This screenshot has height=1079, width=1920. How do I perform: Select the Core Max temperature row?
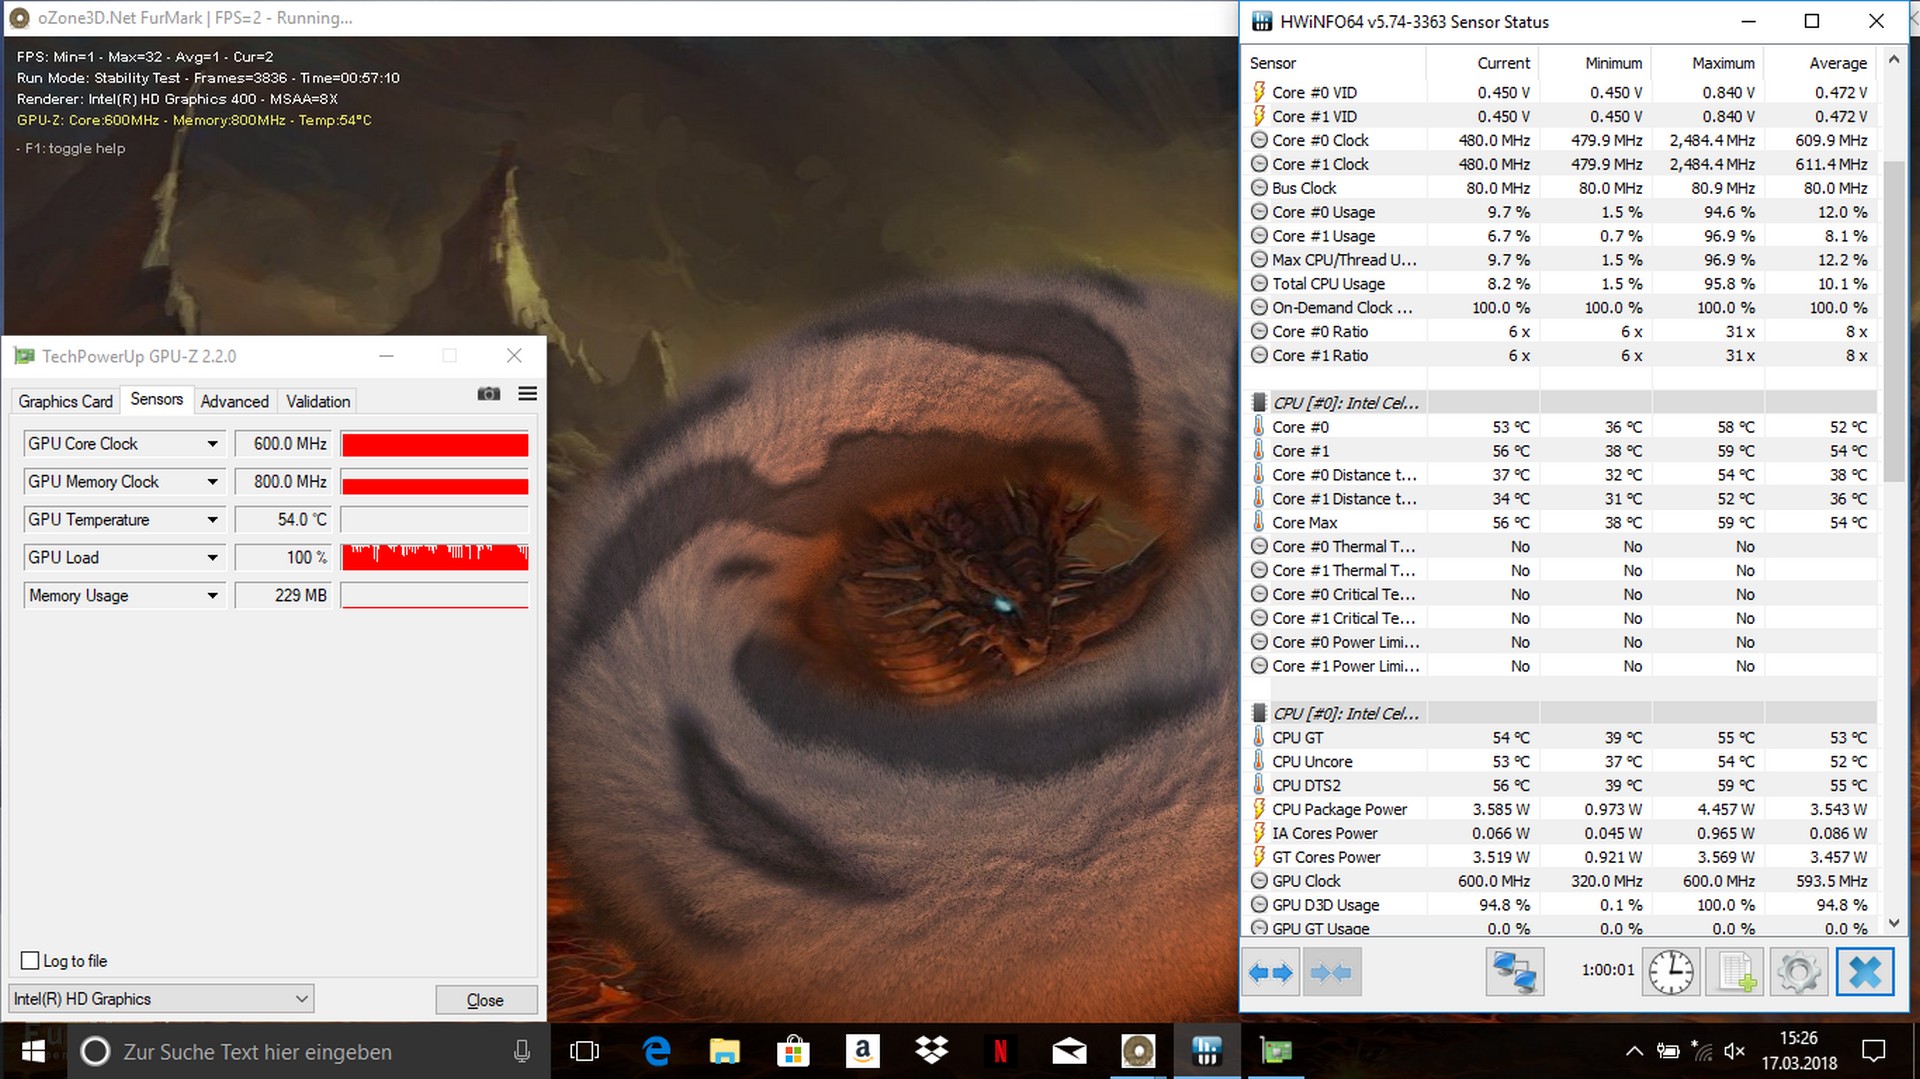click(x=1560, y=523)
